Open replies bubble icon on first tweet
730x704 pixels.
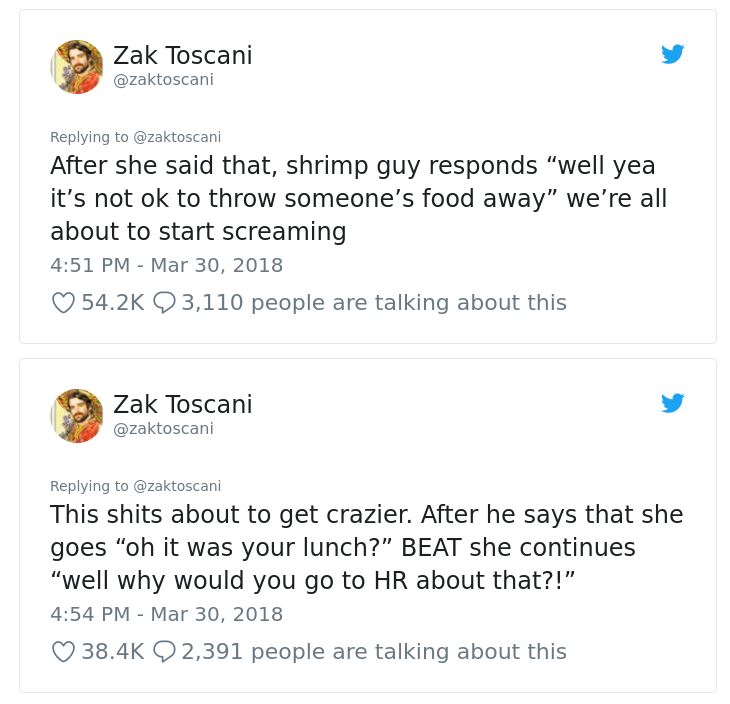pyautogui.click(x=164, y=303)
